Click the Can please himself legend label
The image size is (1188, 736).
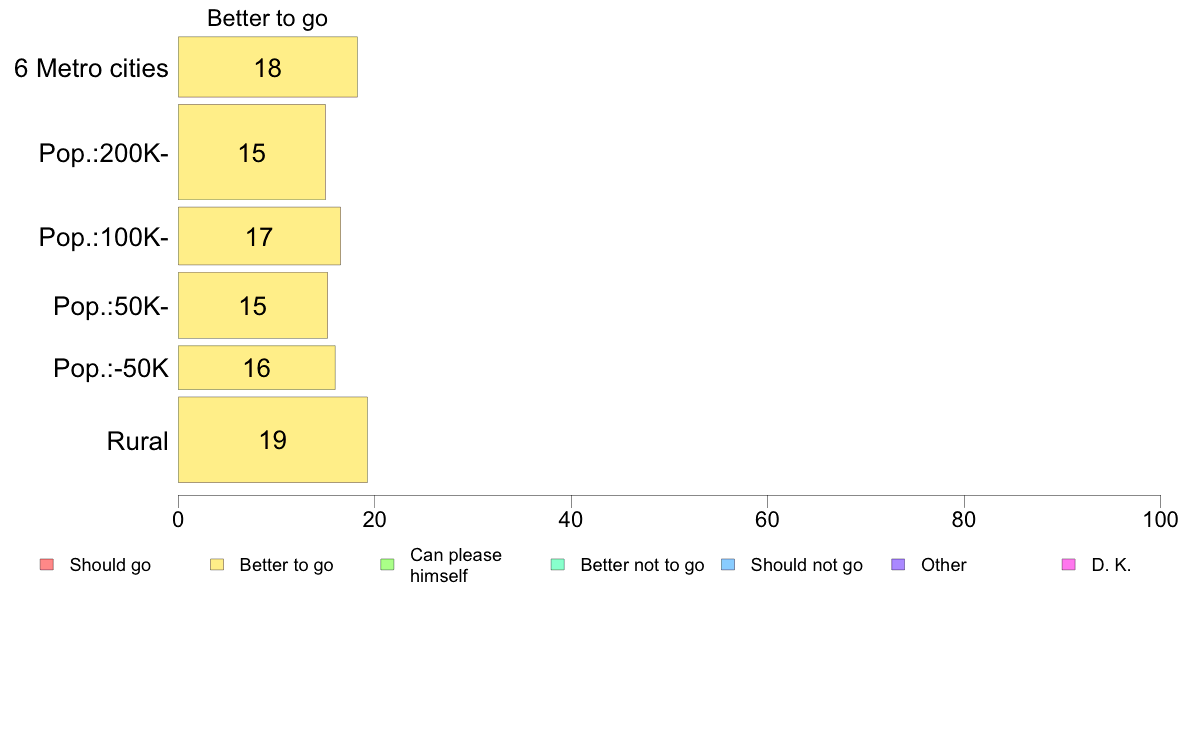pos(455,565)
